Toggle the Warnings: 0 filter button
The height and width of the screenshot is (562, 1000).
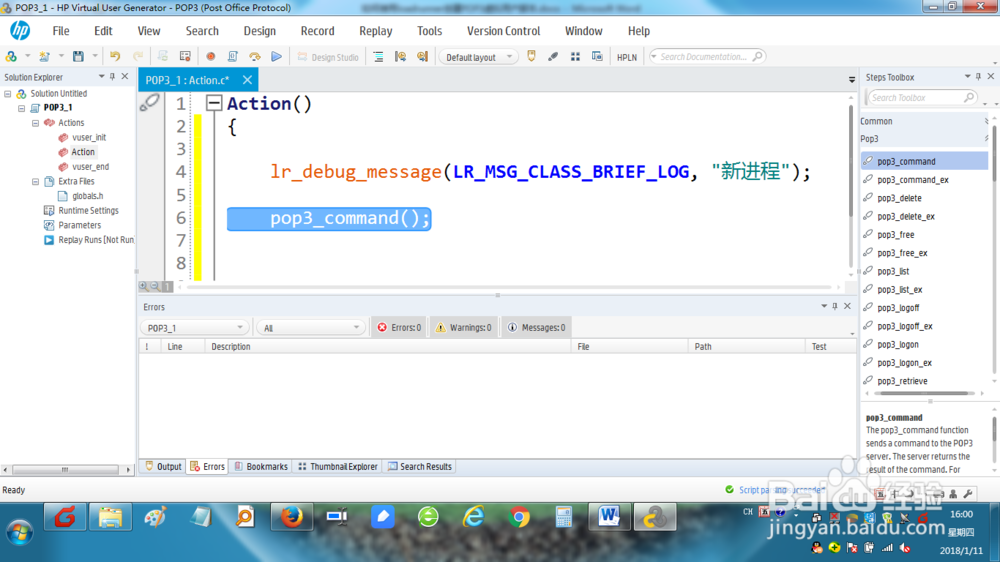tap(464, 328)
